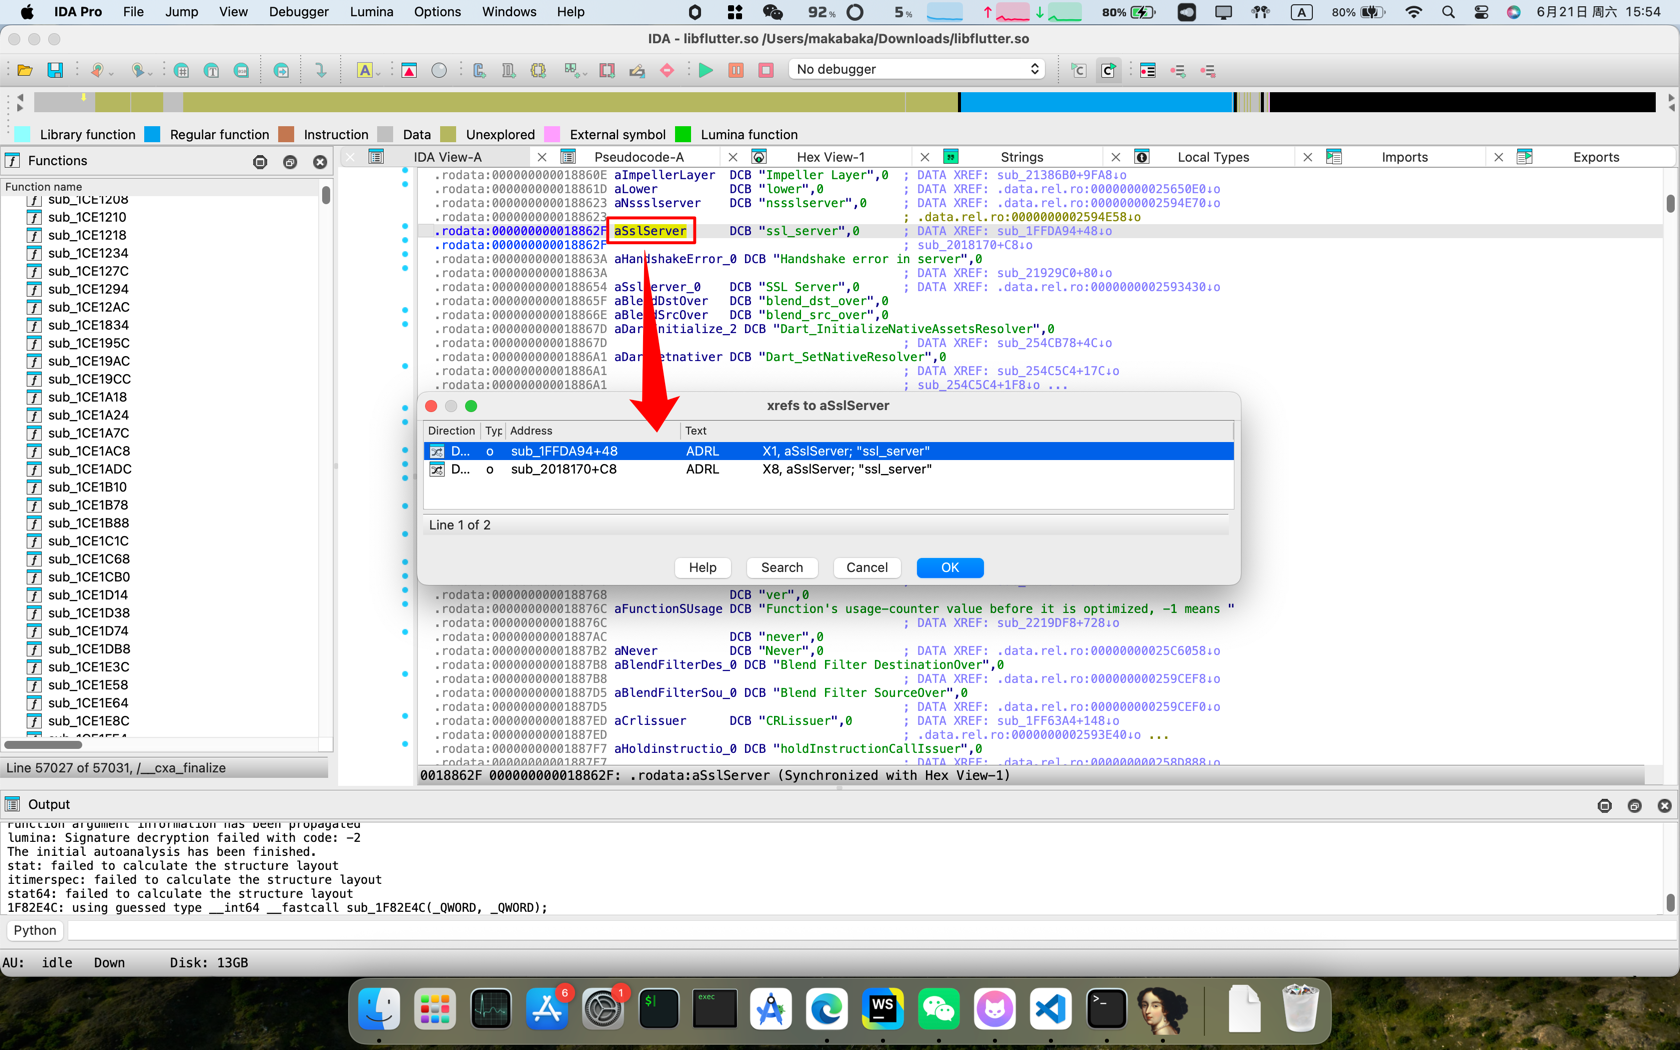Open the Lumina menu

click(x=371, y=12)
